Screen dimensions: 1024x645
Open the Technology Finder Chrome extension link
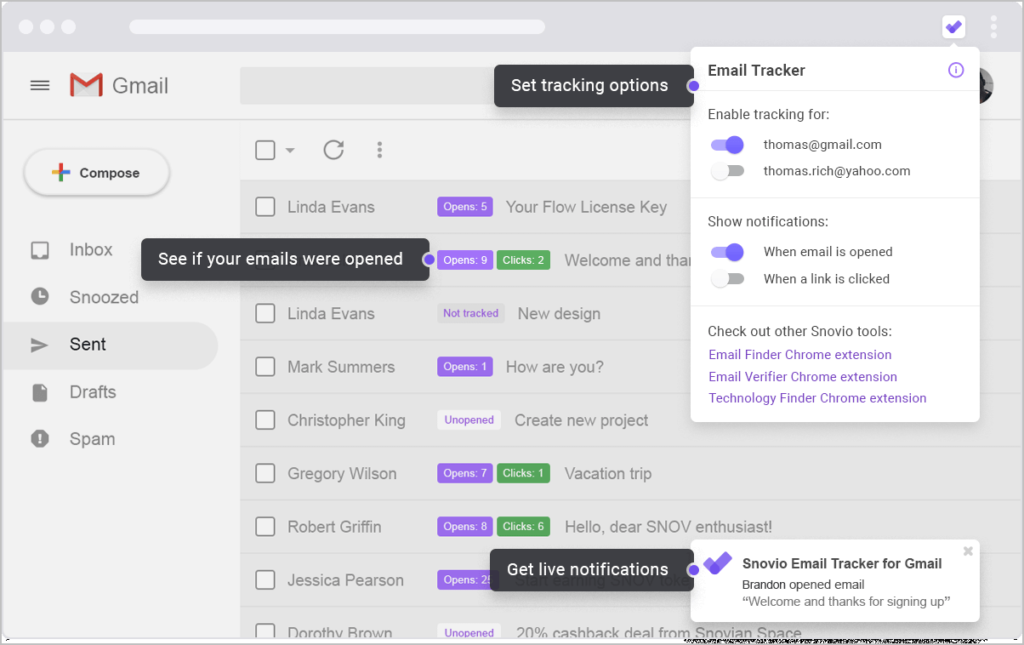pos(817,398)
